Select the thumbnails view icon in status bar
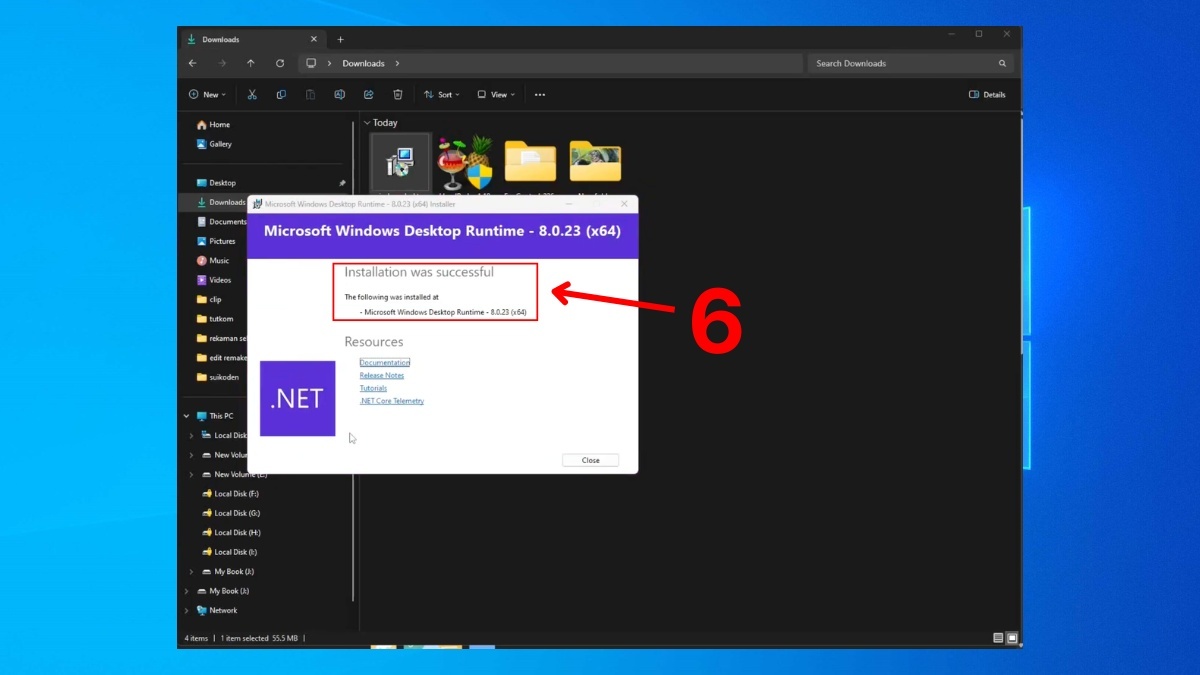Screen dimensions: 1200x675 pos(1012,638)
